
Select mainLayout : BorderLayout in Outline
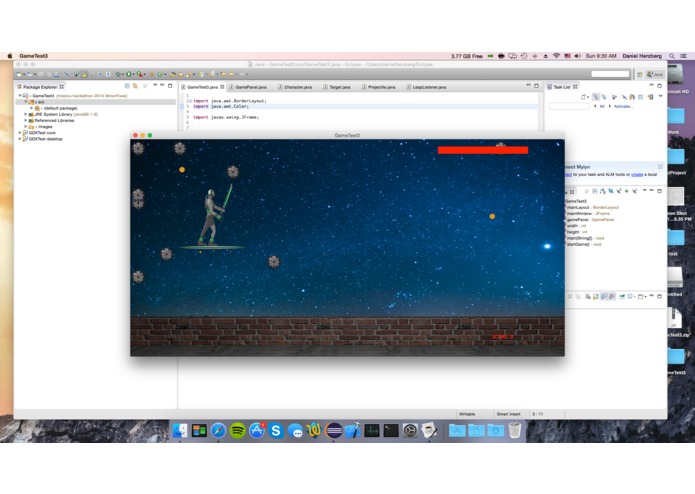click(x=592, y=207)
